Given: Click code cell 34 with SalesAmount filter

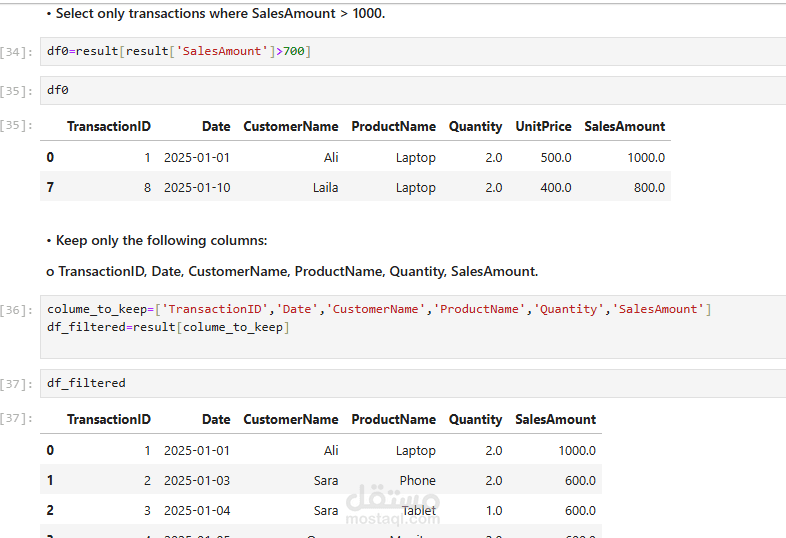Looking at the screenshot, I should coord(413,51).
